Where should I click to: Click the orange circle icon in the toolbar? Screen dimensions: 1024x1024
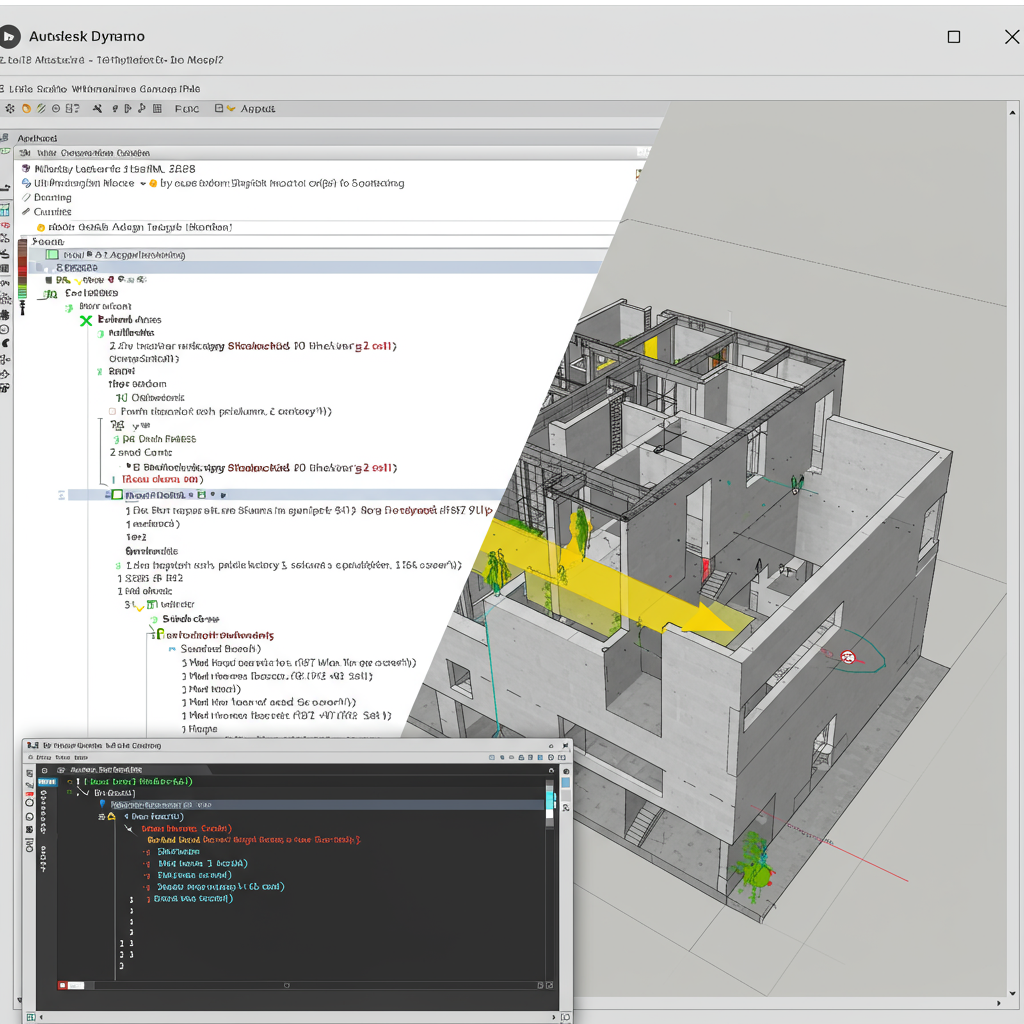pos(27,108)
